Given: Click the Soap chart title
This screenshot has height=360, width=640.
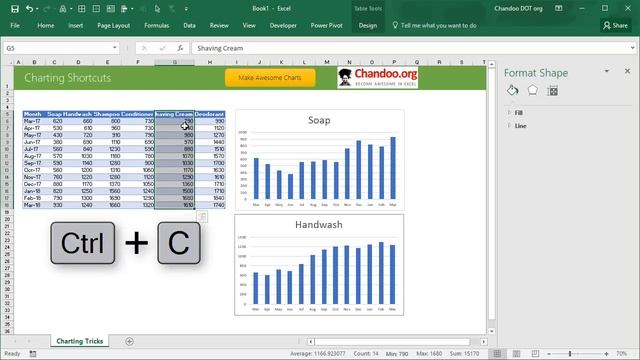Looking at the screenshot, I should (319, 120).
